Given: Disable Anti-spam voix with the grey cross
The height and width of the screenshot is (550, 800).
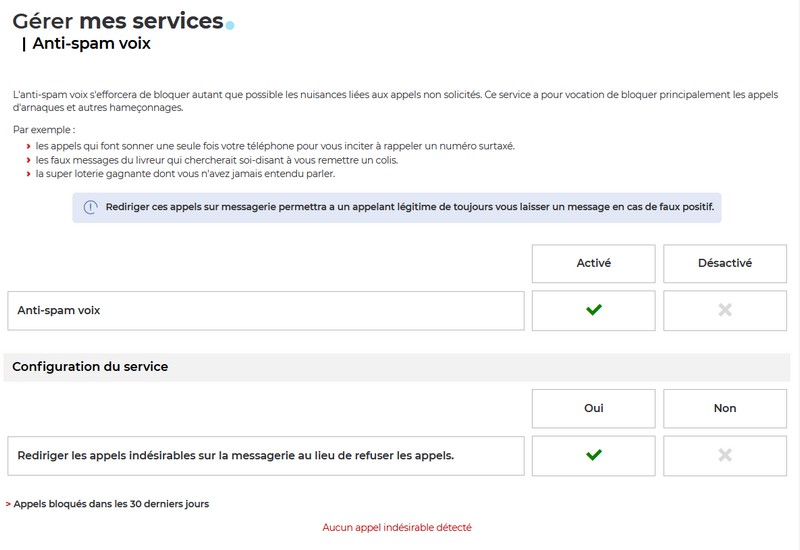Looking at the screenshot, I should [725, 310].
